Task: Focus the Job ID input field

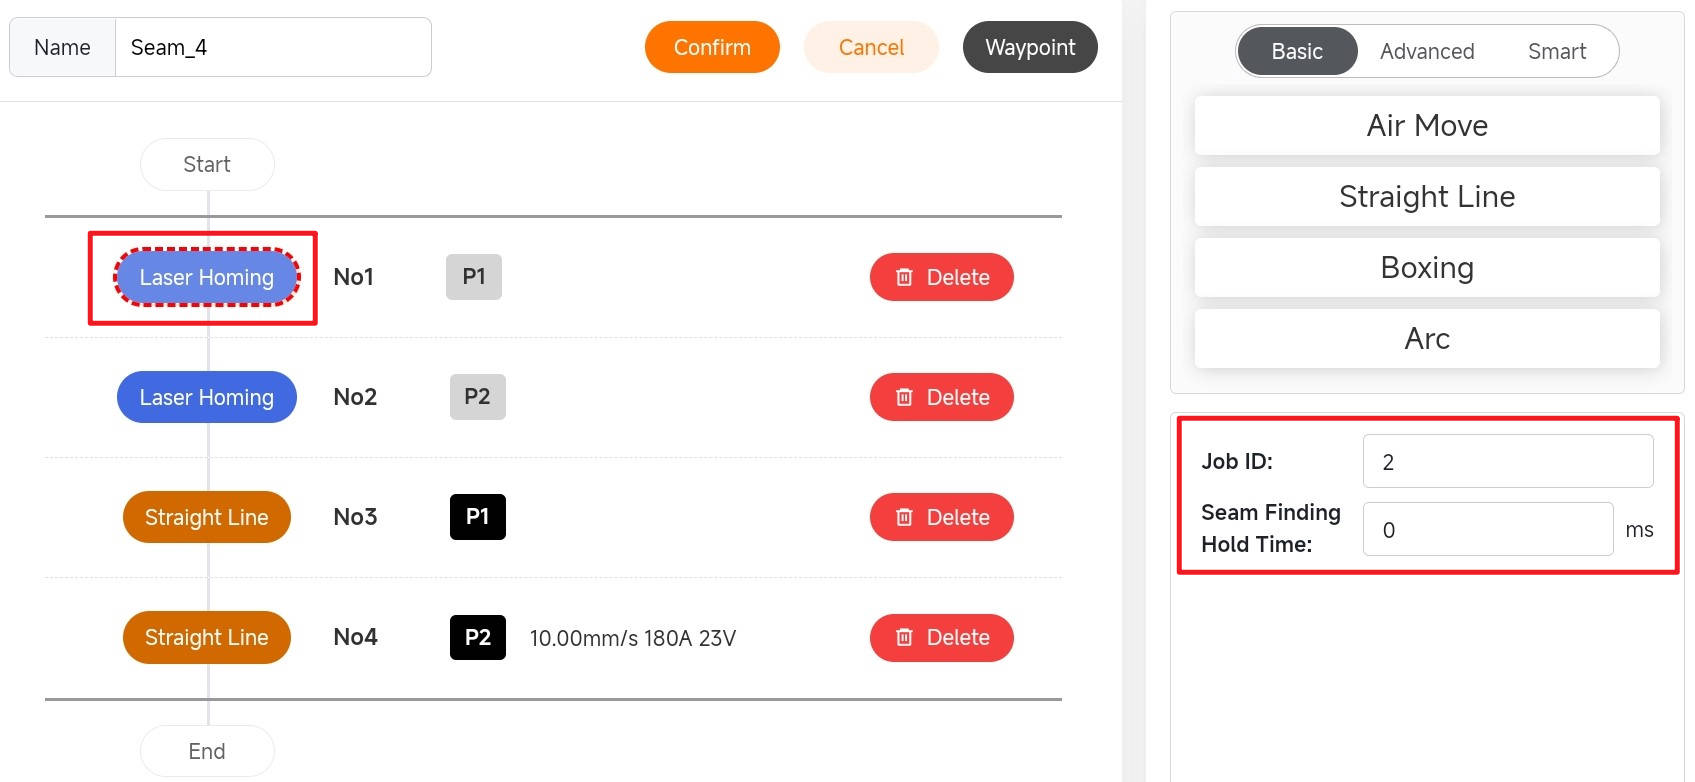Action: point(1507,462)
